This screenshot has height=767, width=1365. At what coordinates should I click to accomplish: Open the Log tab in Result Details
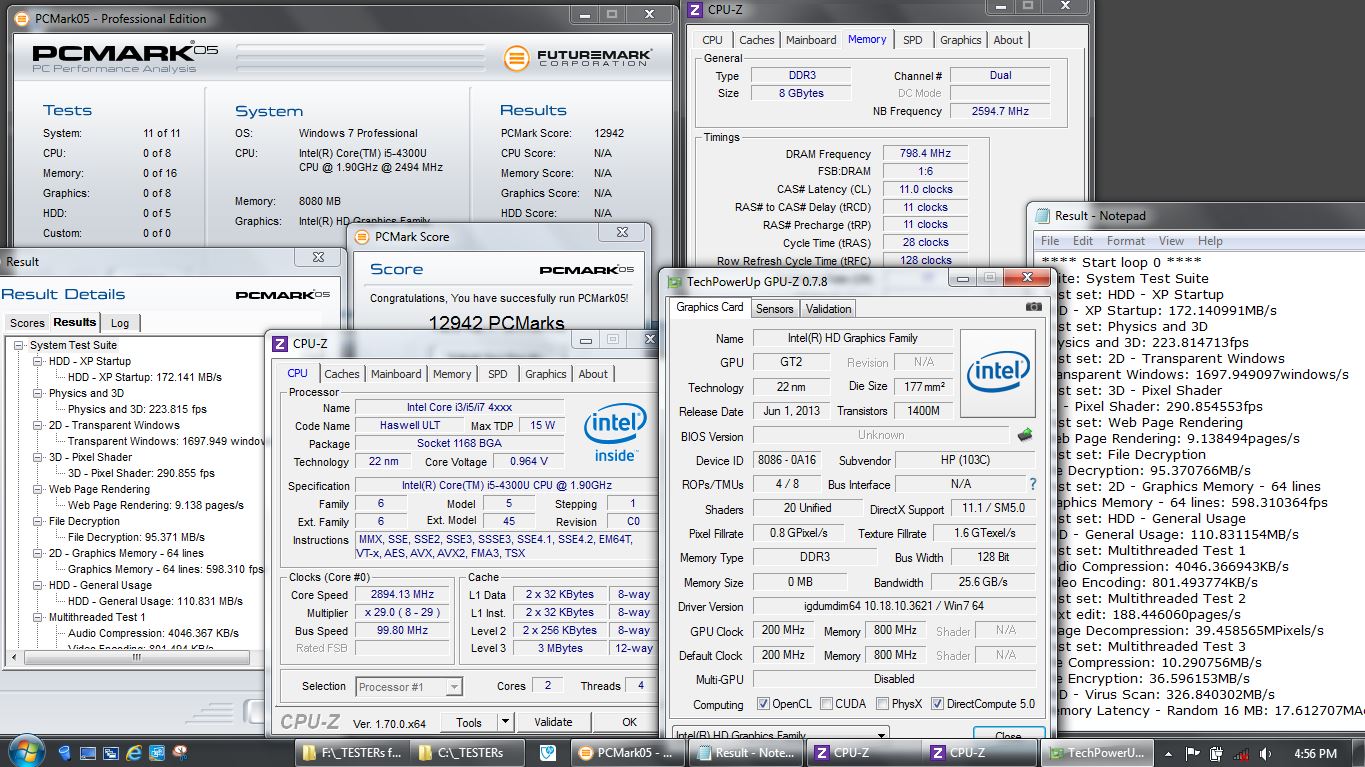tap(120, 323)
